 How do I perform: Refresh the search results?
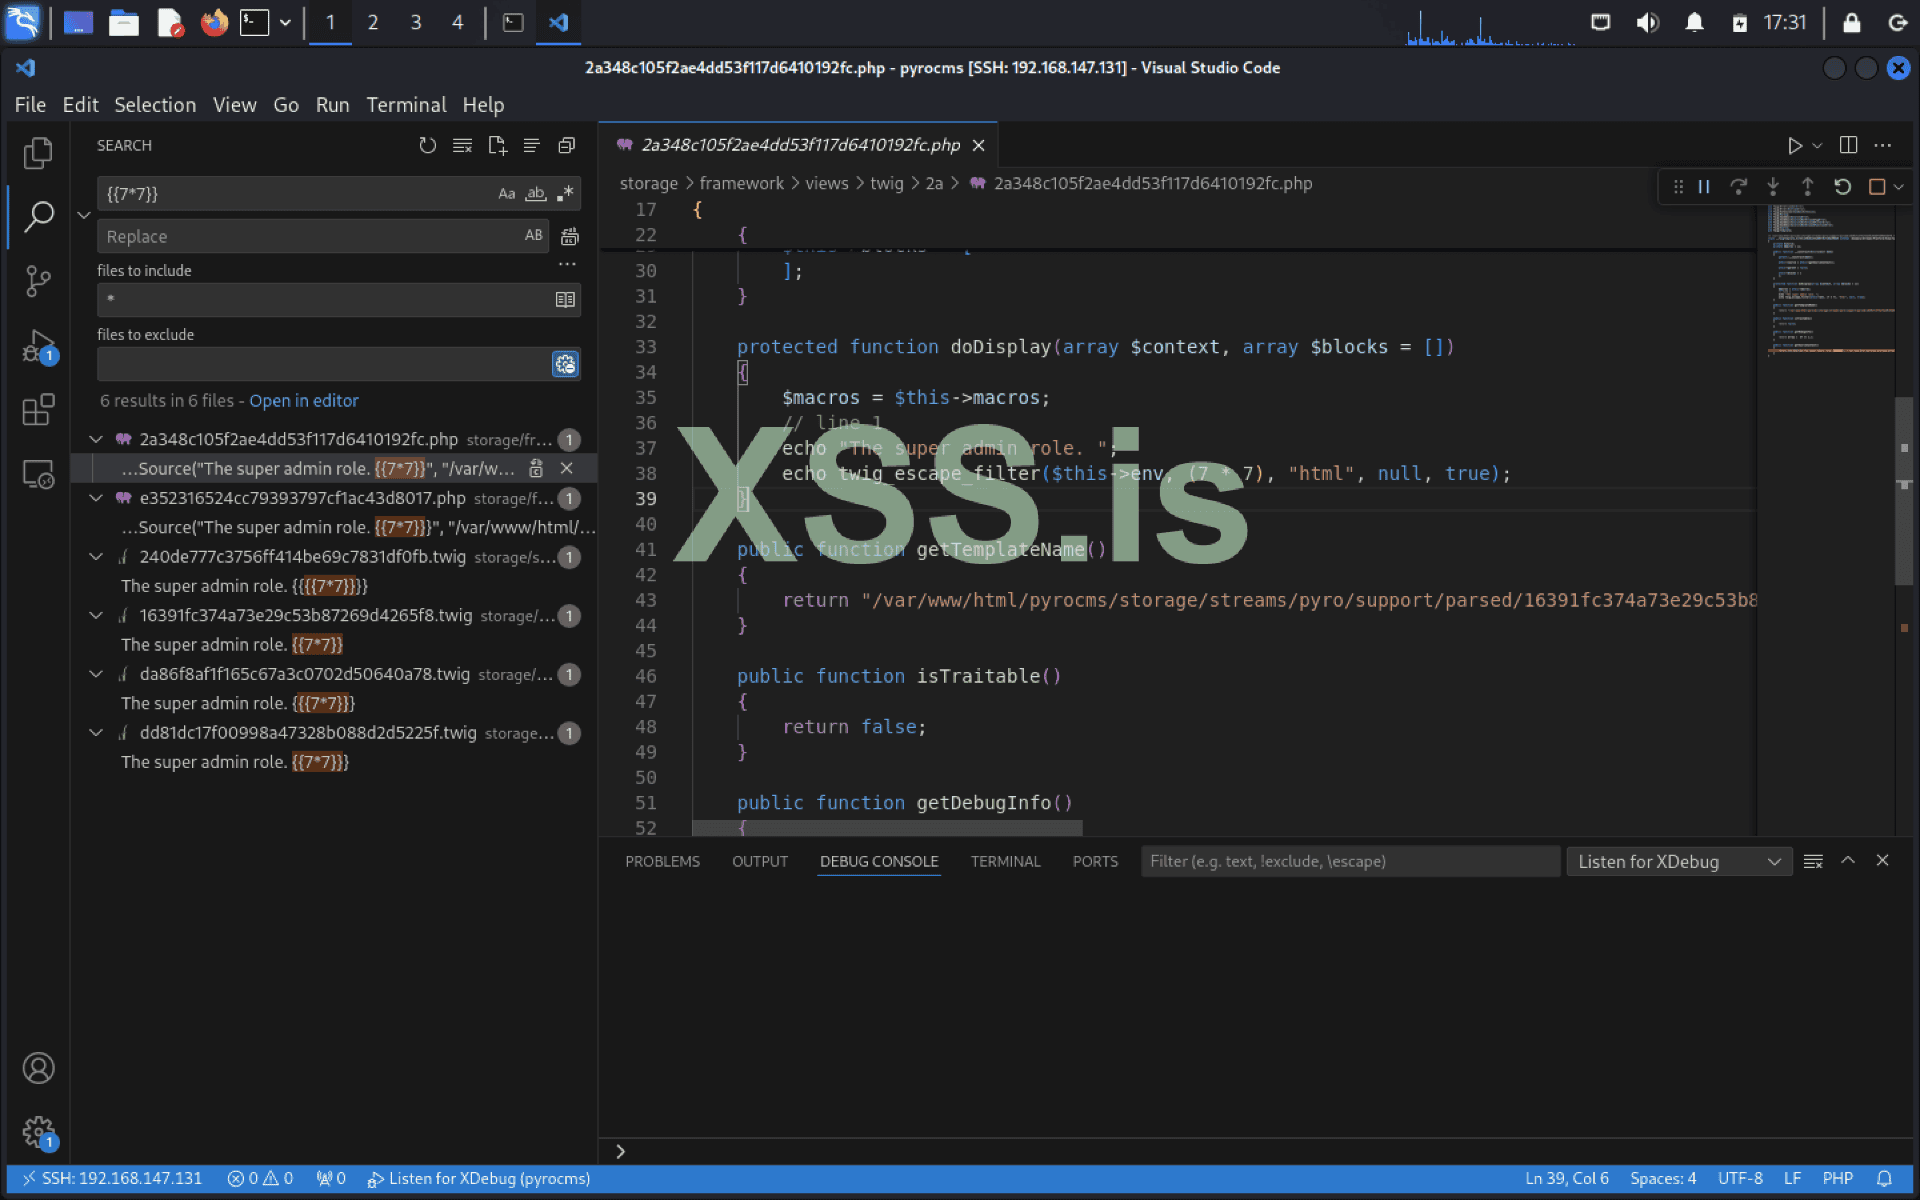coord(428,146)
